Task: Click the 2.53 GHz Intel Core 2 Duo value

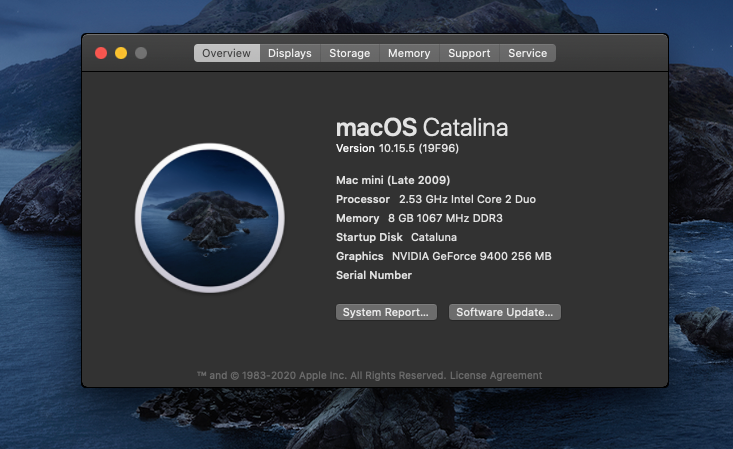Action: (467, 199)
